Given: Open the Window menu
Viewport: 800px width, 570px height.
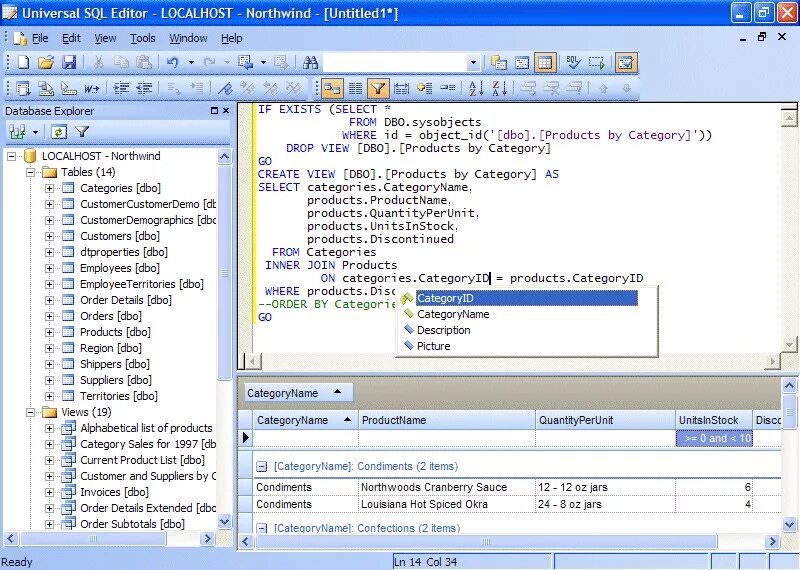Looking at the screenshot, I should 188,38.
